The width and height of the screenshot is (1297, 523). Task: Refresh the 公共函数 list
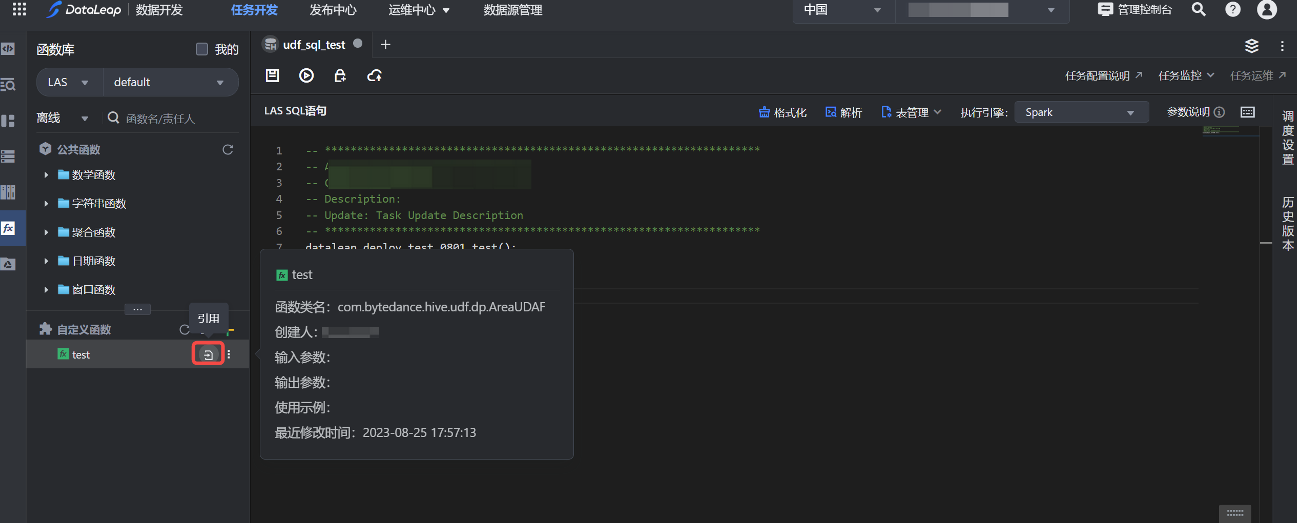tap(228, 149)
